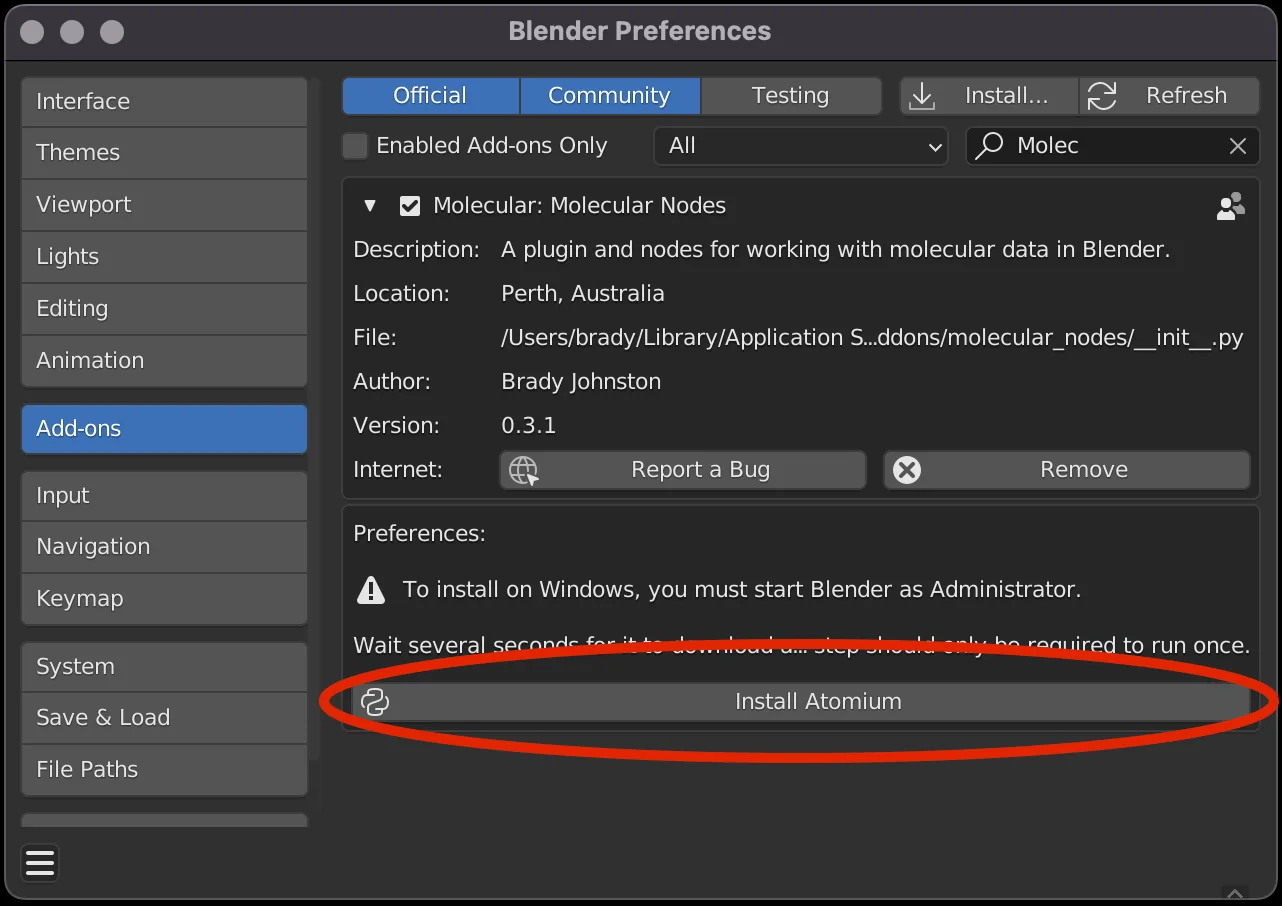Close the Blender Preferences window

tap(32, 32)
